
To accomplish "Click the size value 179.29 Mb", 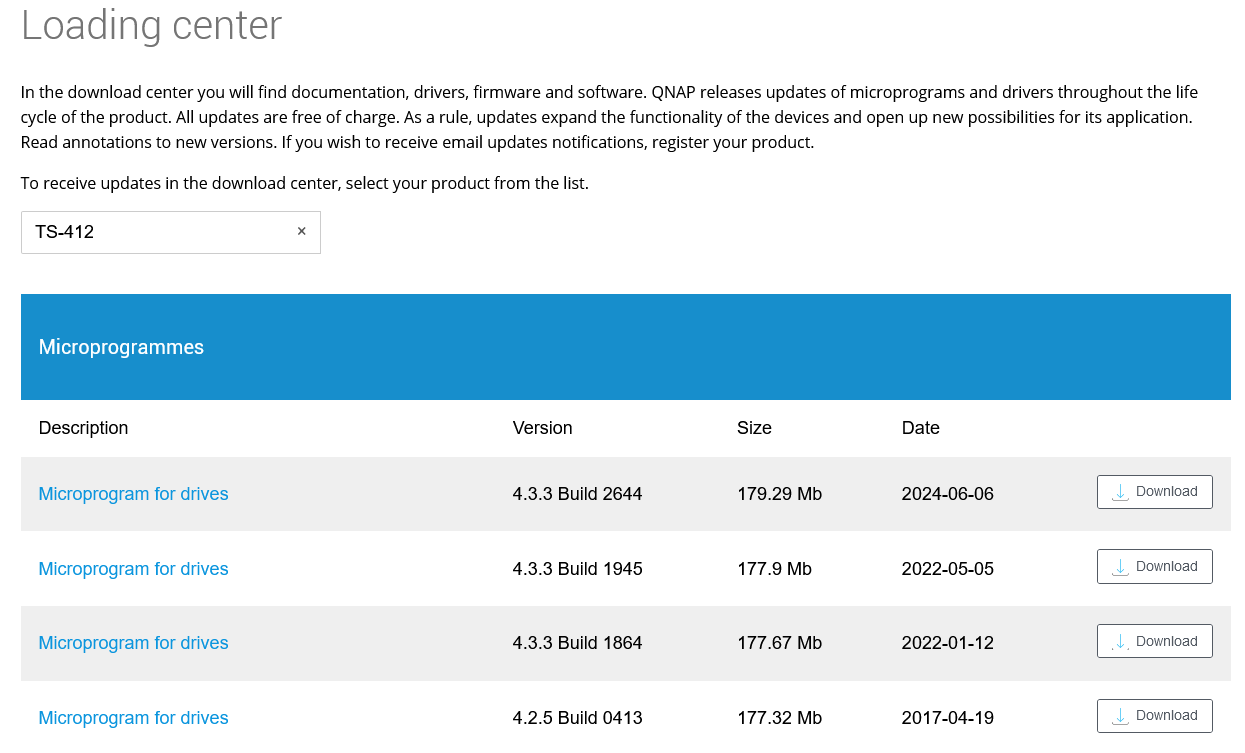I will (x=779, y=494).
